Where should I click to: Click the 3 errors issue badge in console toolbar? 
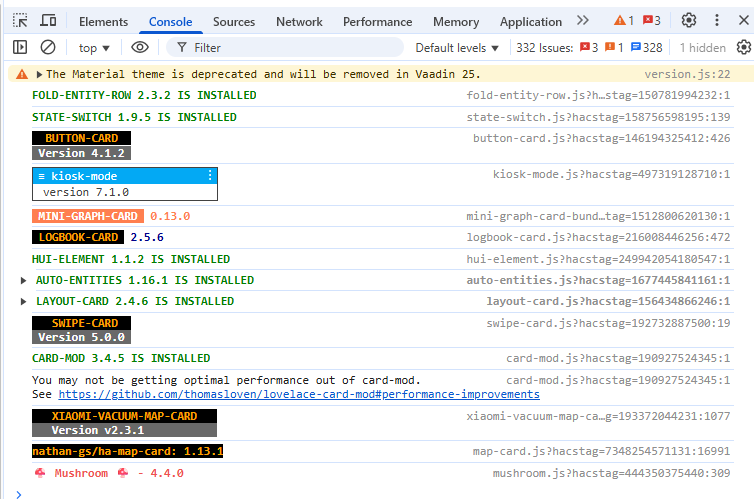click(589, 48)
